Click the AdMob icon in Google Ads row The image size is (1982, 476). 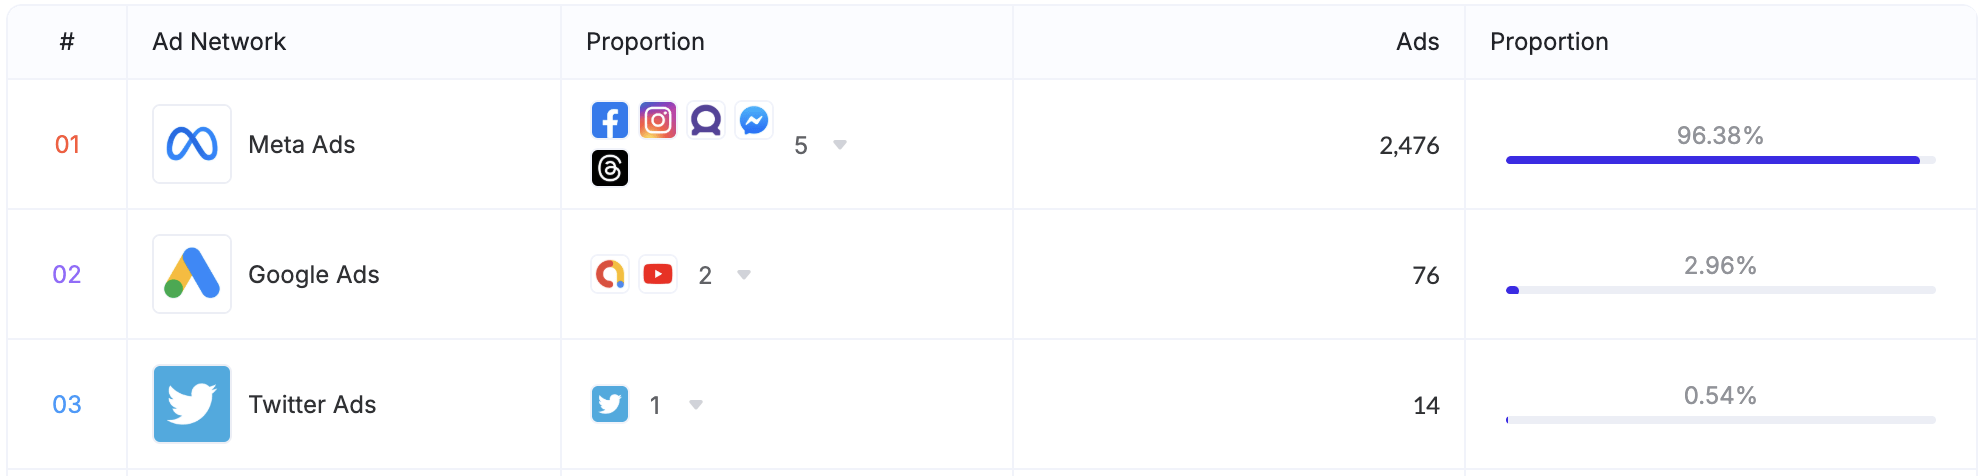pos(610,274)
